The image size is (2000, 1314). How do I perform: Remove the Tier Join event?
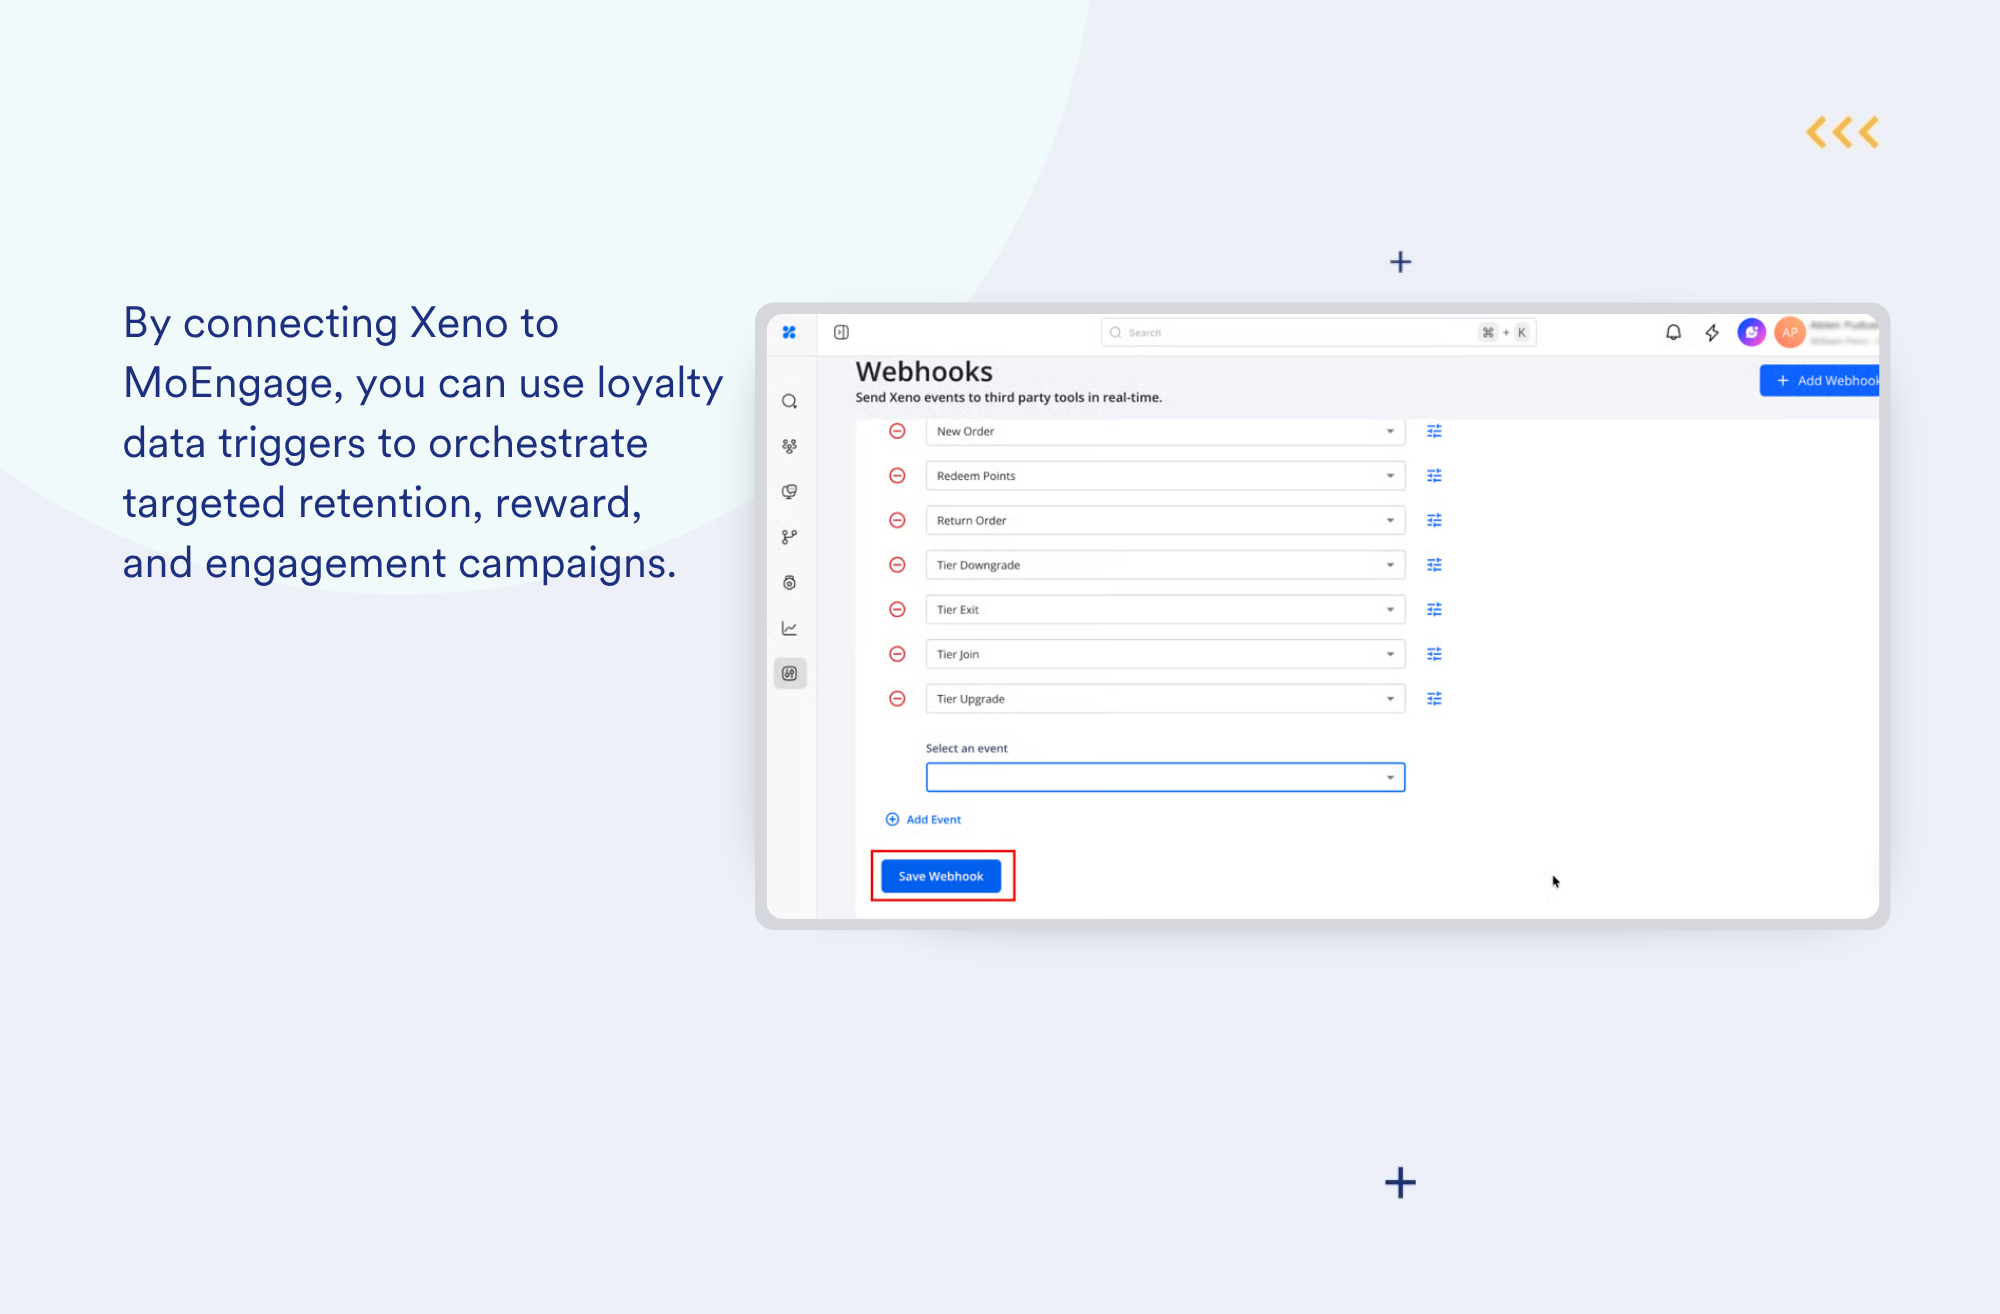pos(897,654)
